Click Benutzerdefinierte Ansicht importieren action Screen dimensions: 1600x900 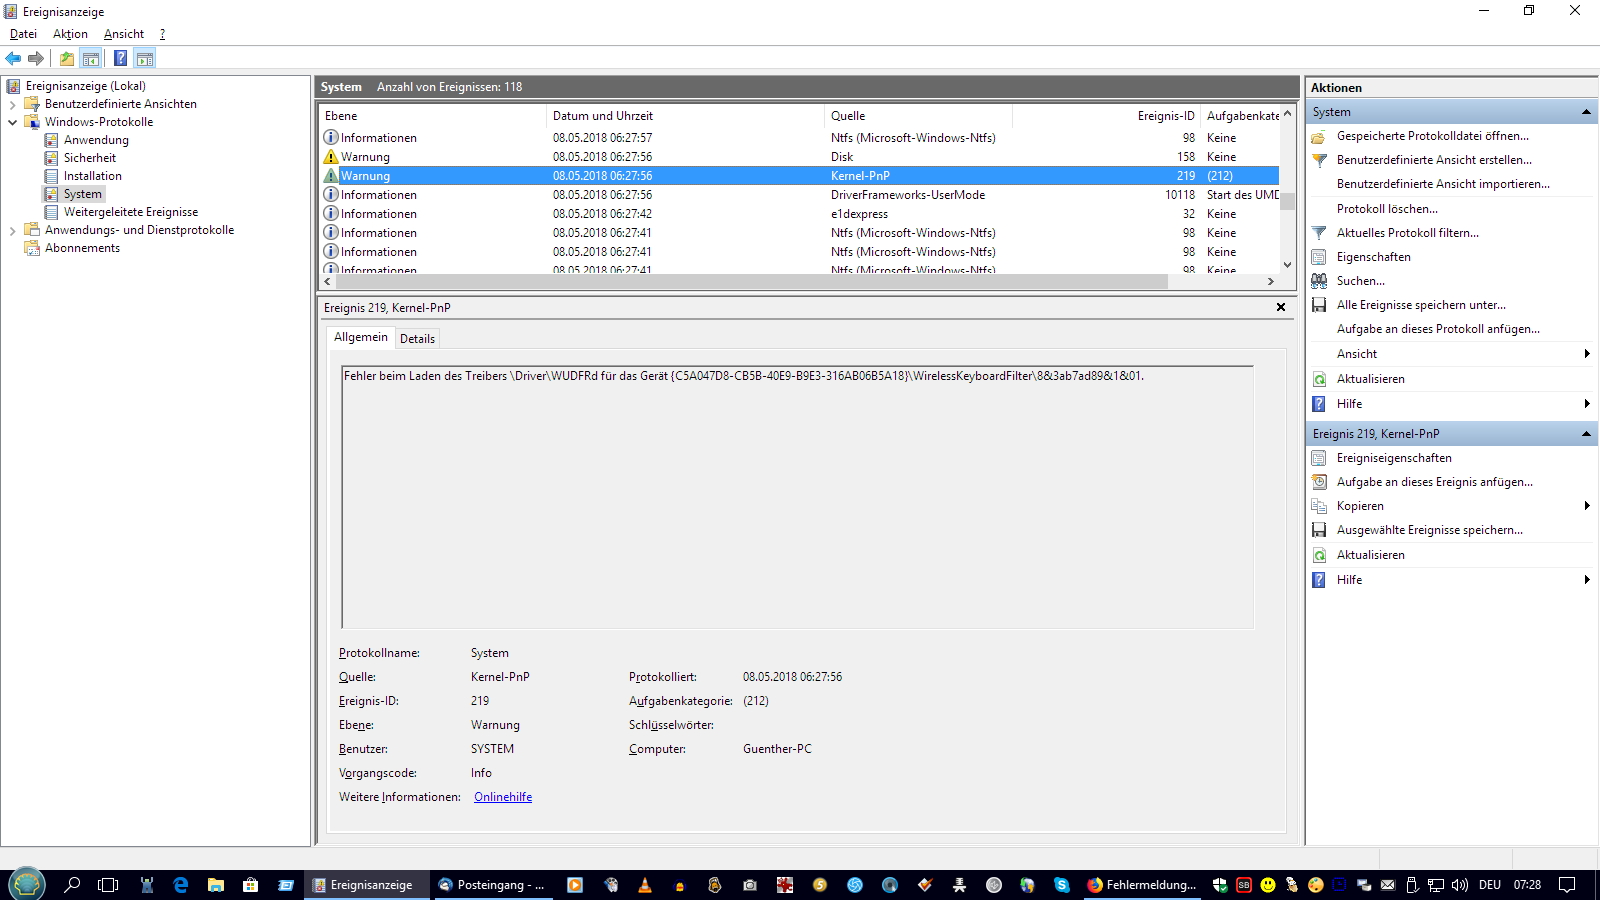(1443, 184)
